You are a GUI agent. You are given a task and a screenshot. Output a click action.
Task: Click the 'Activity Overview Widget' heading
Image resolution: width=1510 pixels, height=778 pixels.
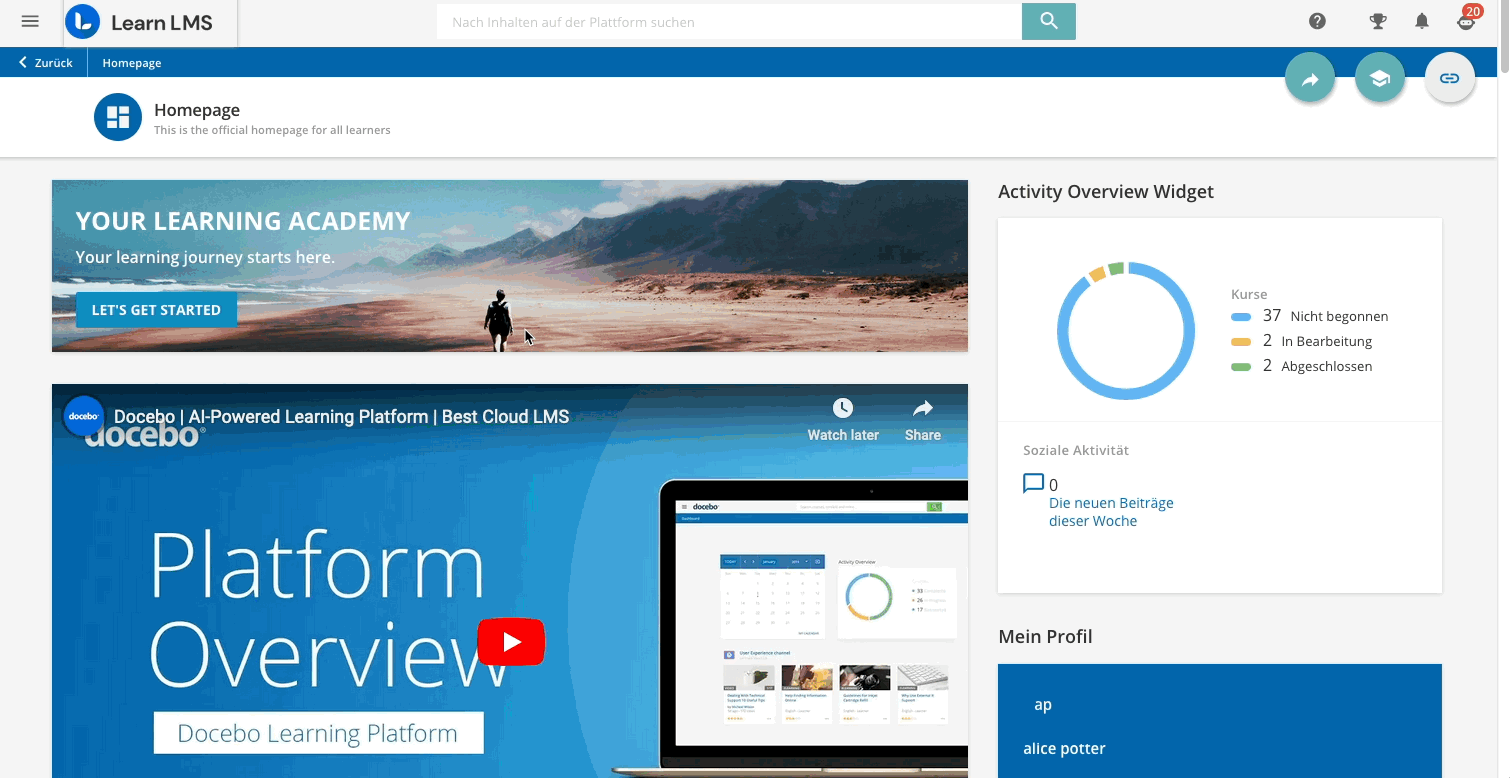pyautogui.click(x=1106, y=191)
